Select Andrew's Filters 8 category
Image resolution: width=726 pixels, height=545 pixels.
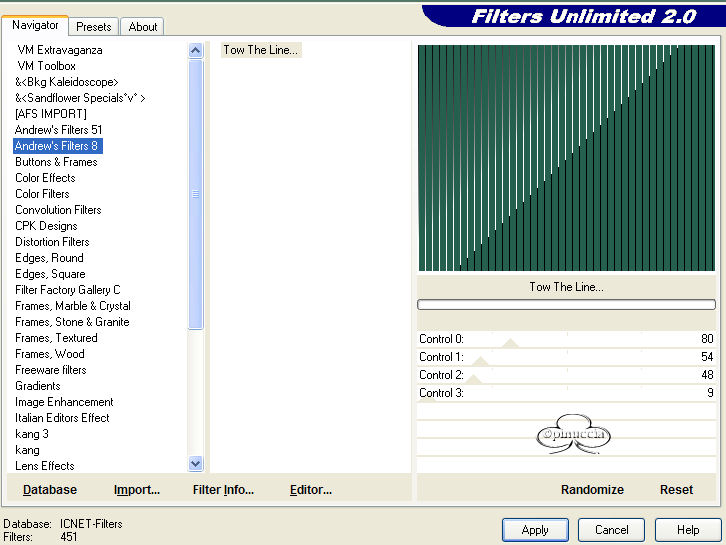57,146
